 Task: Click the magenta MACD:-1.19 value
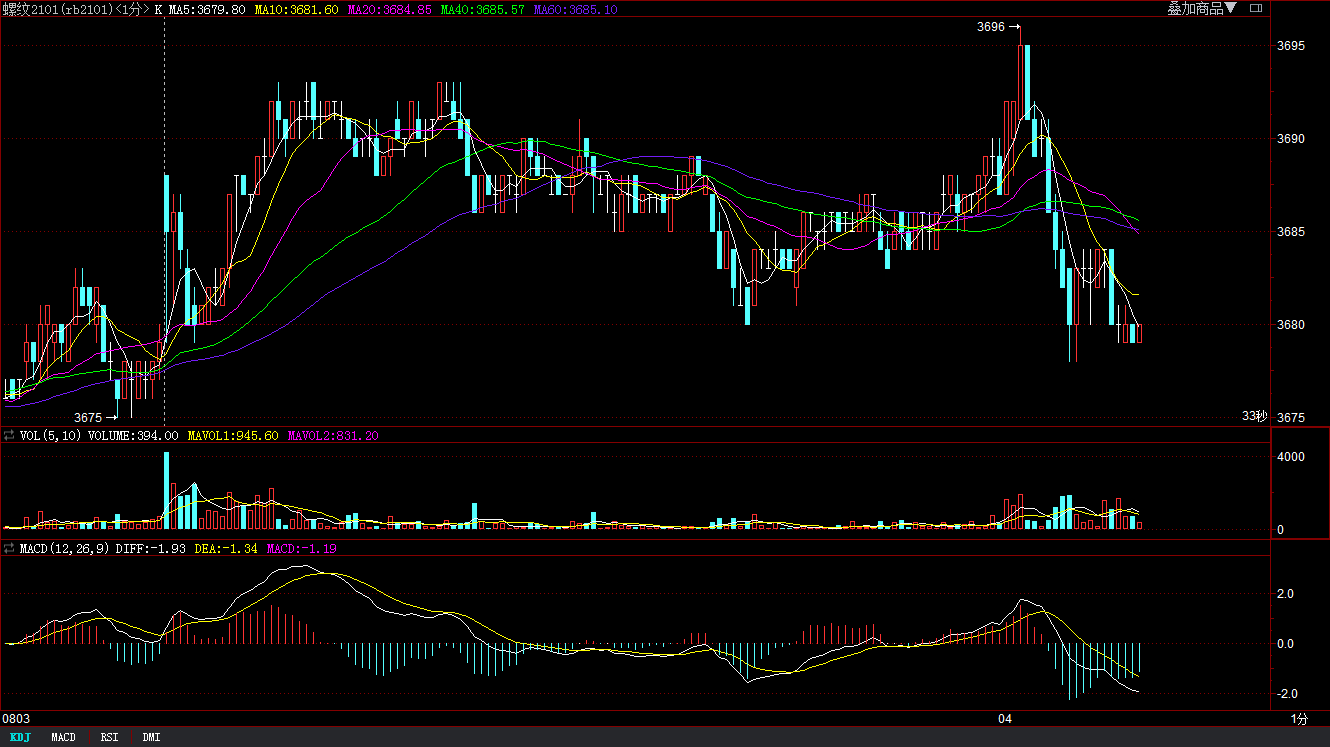tap(301, 549)
